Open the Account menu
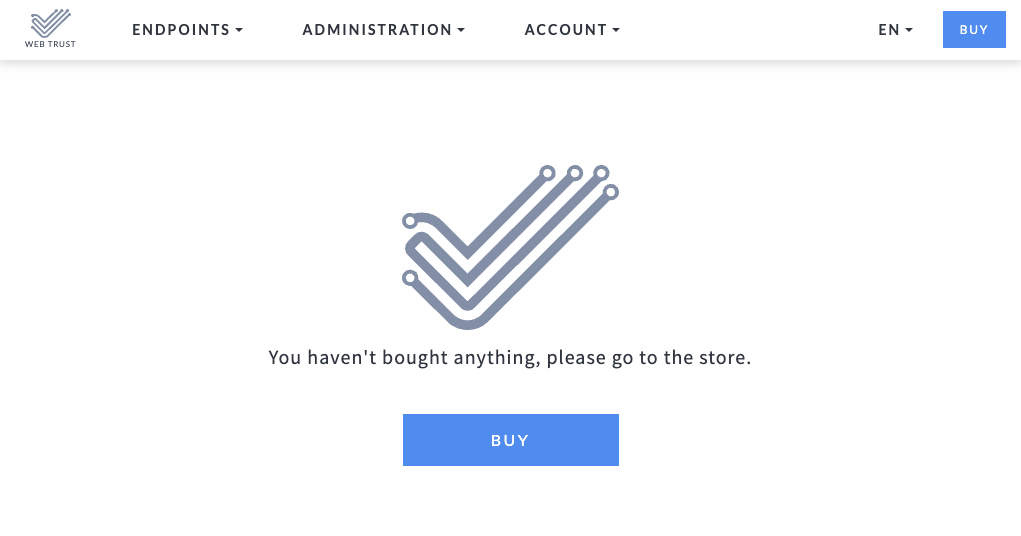Viewport: 1021px width, 536px height. 565,30
